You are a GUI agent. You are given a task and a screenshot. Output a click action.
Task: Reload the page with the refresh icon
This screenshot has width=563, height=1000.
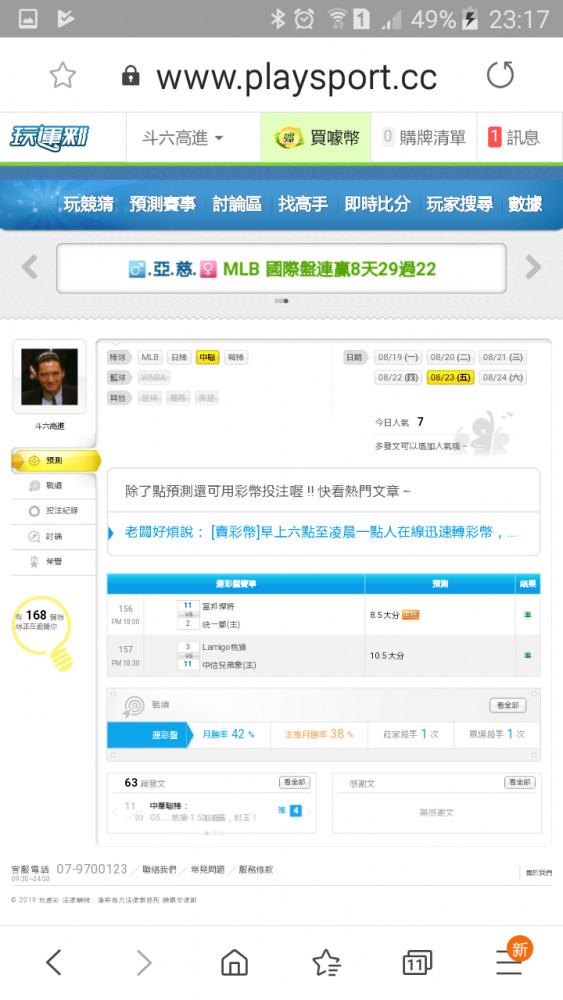(500, 75)
